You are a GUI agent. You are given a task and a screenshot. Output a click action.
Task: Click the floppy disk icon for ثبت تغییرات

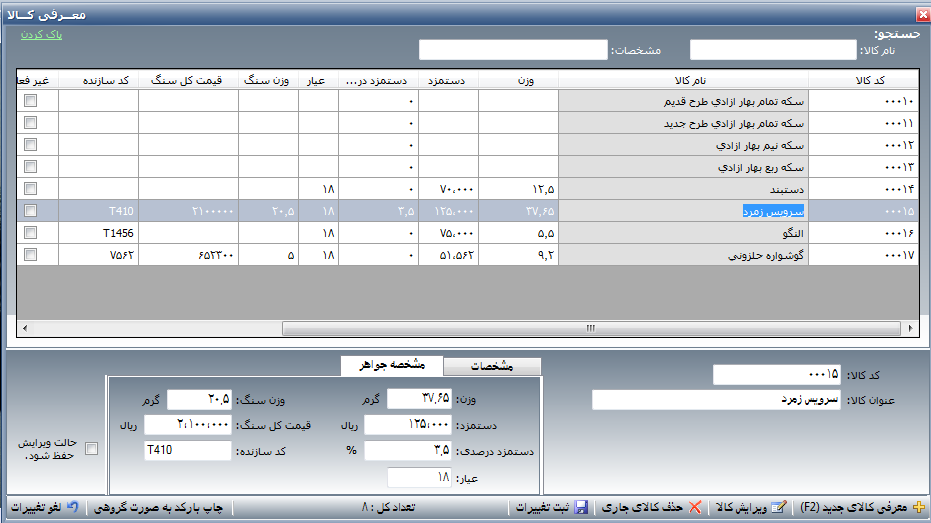pos(581,508)
